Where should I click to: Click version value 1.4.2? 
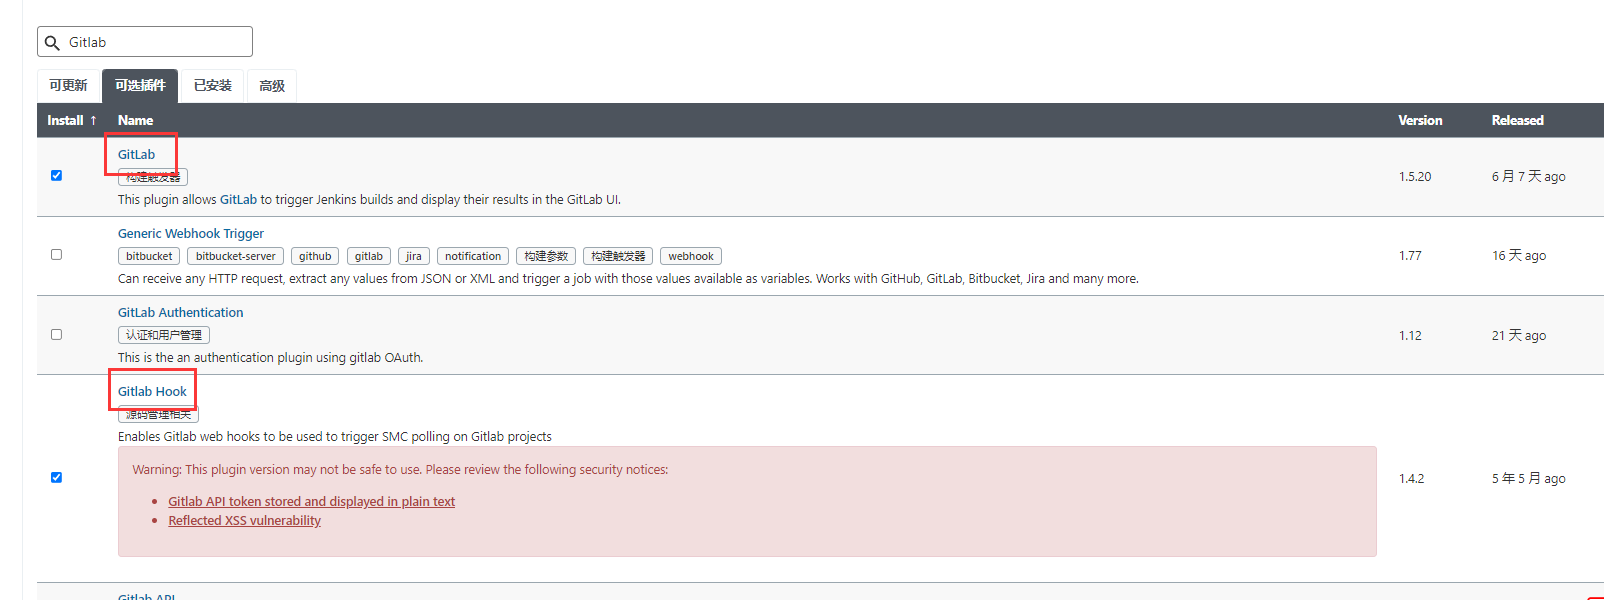[x=1411, y=479]
